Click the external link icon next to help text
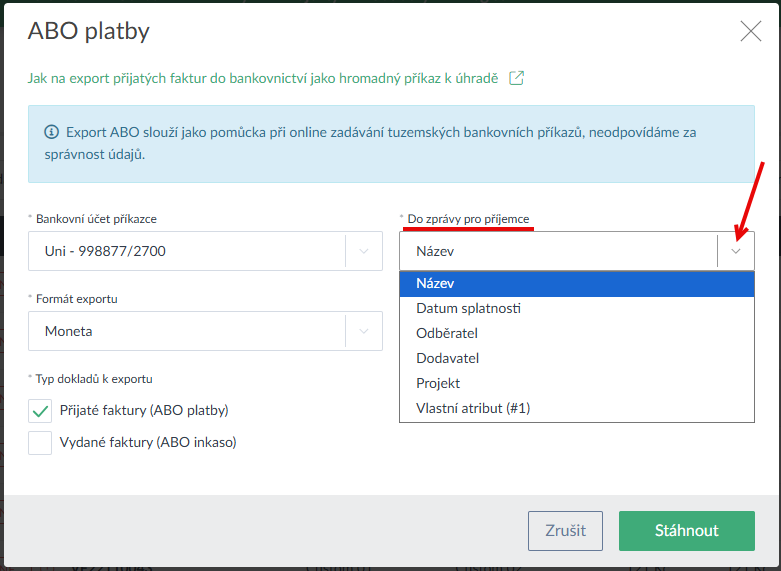Viewport: 781px width, 571px height. tap(516, 78)
